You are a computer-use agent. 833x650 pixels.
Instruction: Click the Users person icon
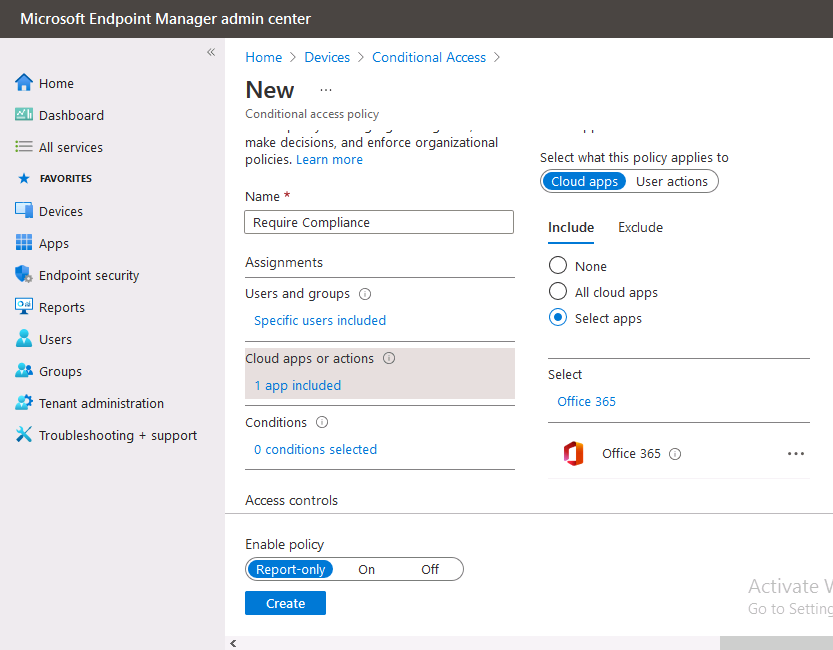tap(23, 338)
